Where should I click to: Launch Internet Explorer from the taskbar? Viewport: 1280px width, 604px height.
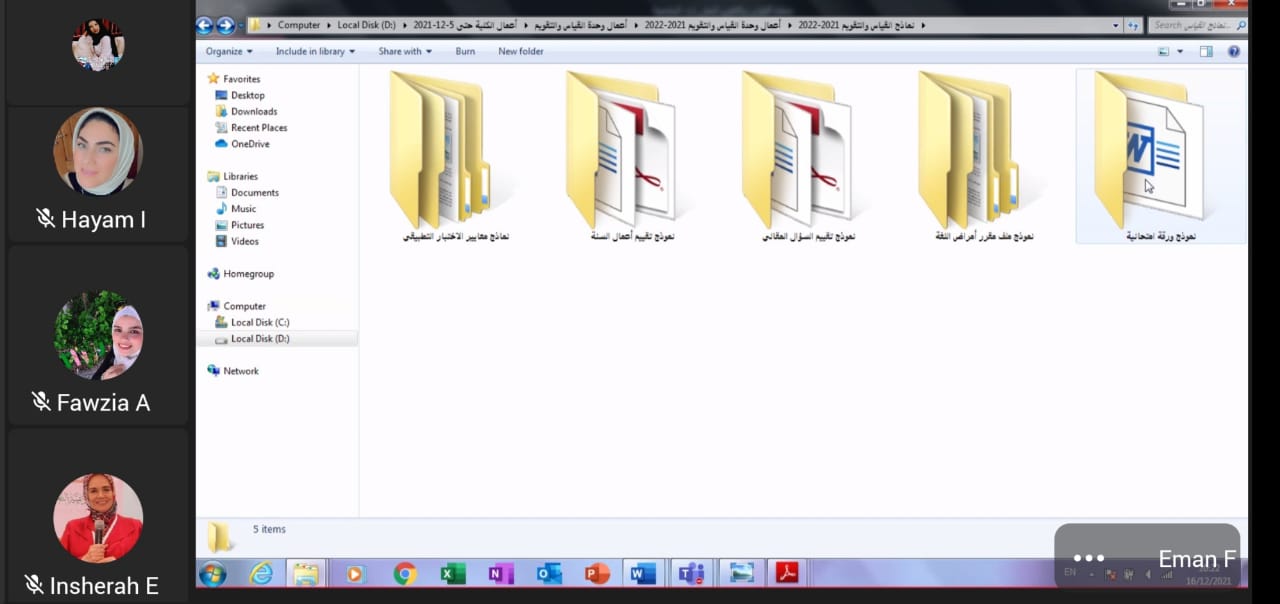261,573
